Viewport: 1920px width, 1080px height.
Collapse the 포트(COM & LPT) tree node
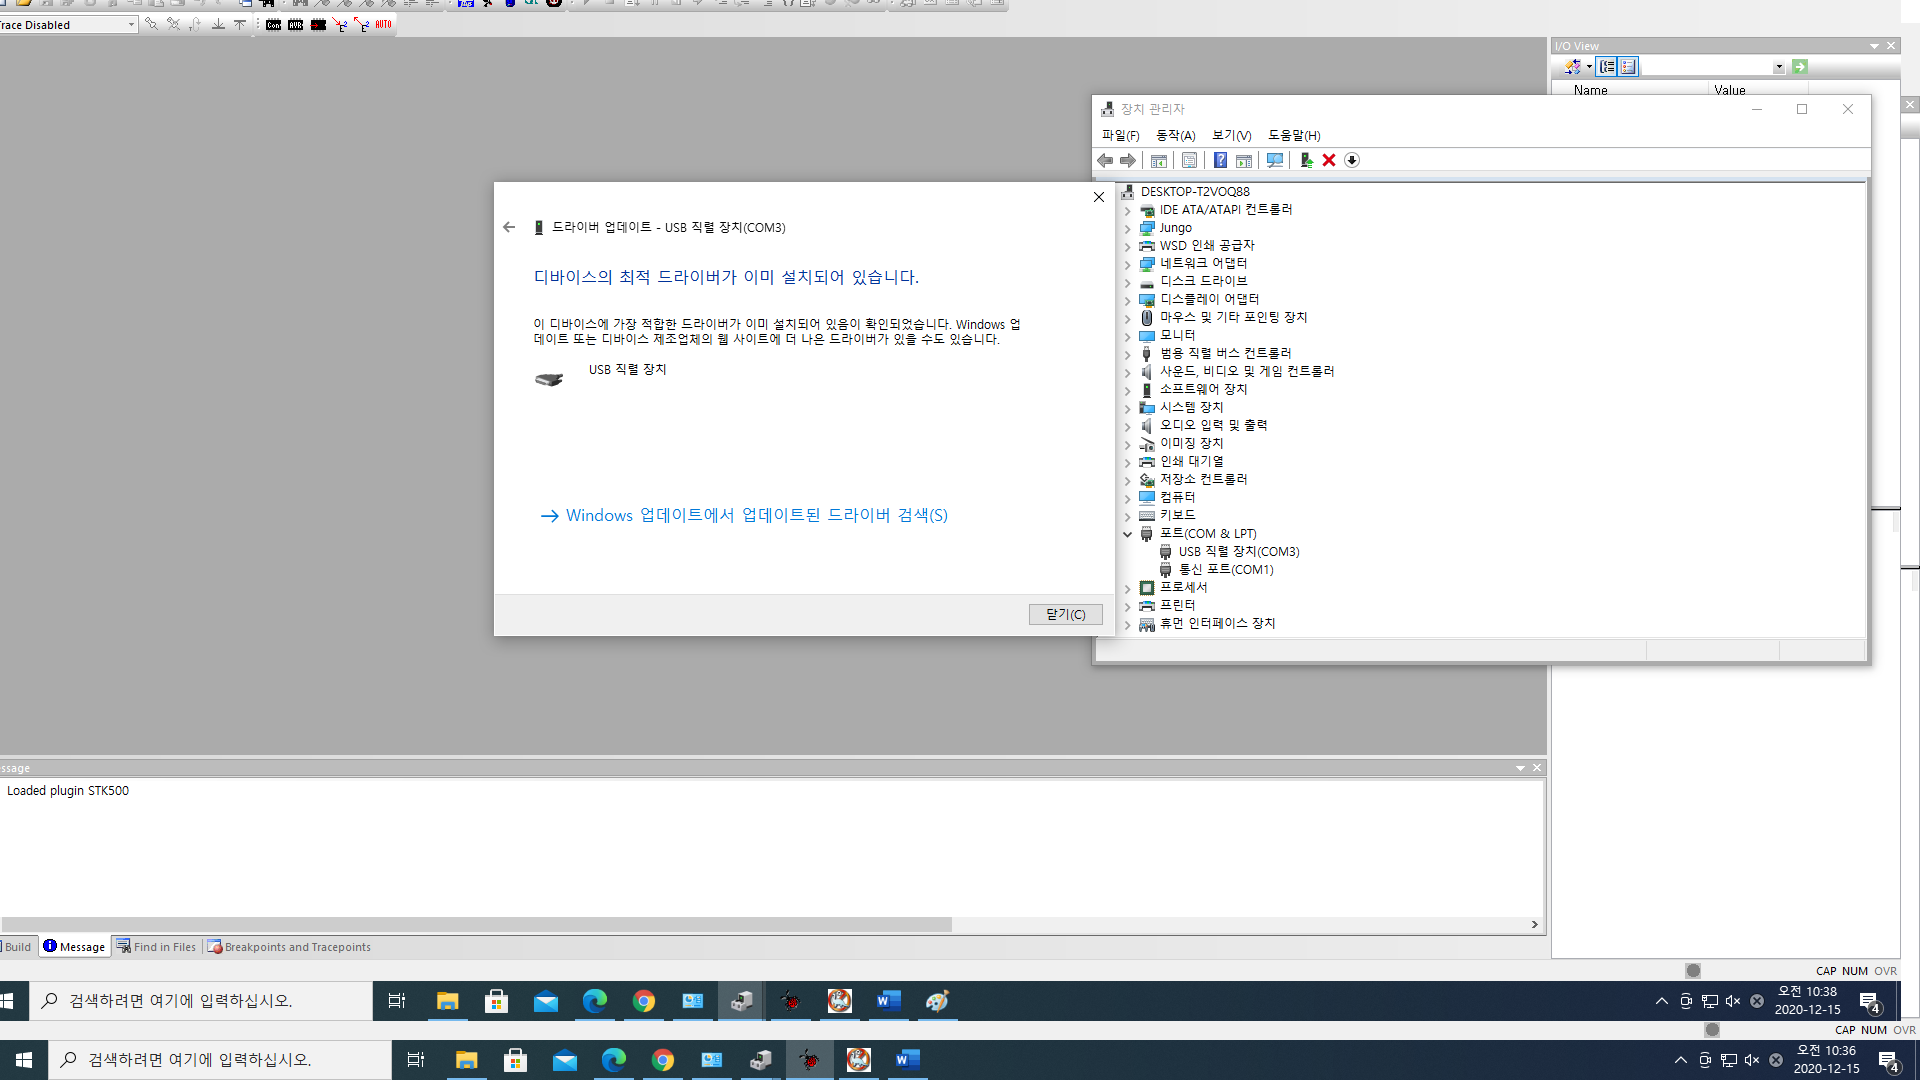pos(1128,534)
